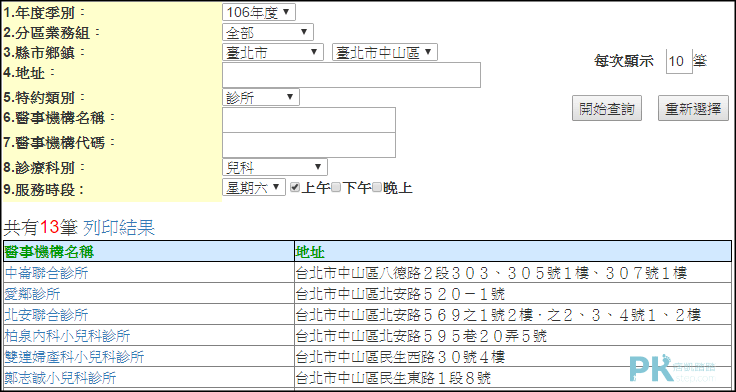Open the 鄭志誠小兒科診所 link
The height and width of the screenshot is (392, 736).
pyautogui.click(x=60, y=377)
